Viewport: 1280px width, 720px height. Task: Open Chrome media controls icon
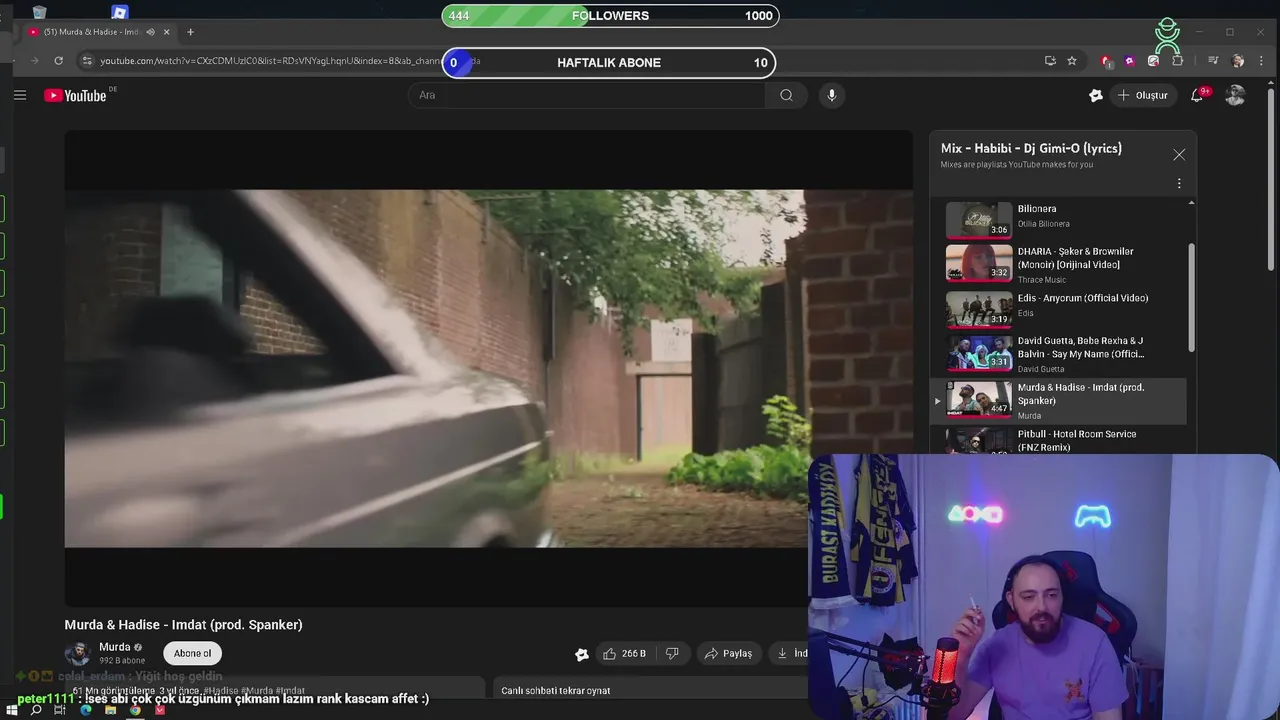tap(1213, 61)
